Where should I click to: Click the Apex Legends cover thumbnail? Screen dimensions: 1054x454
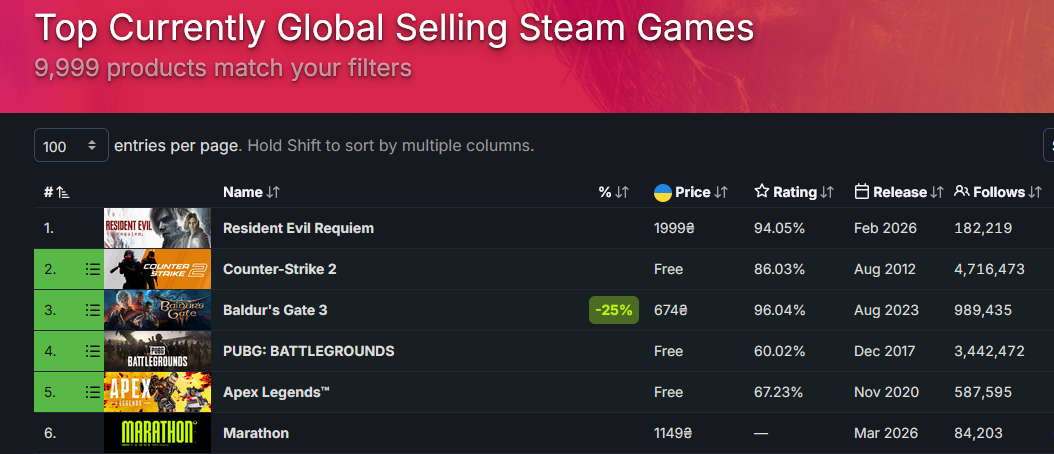pos(157,392)
